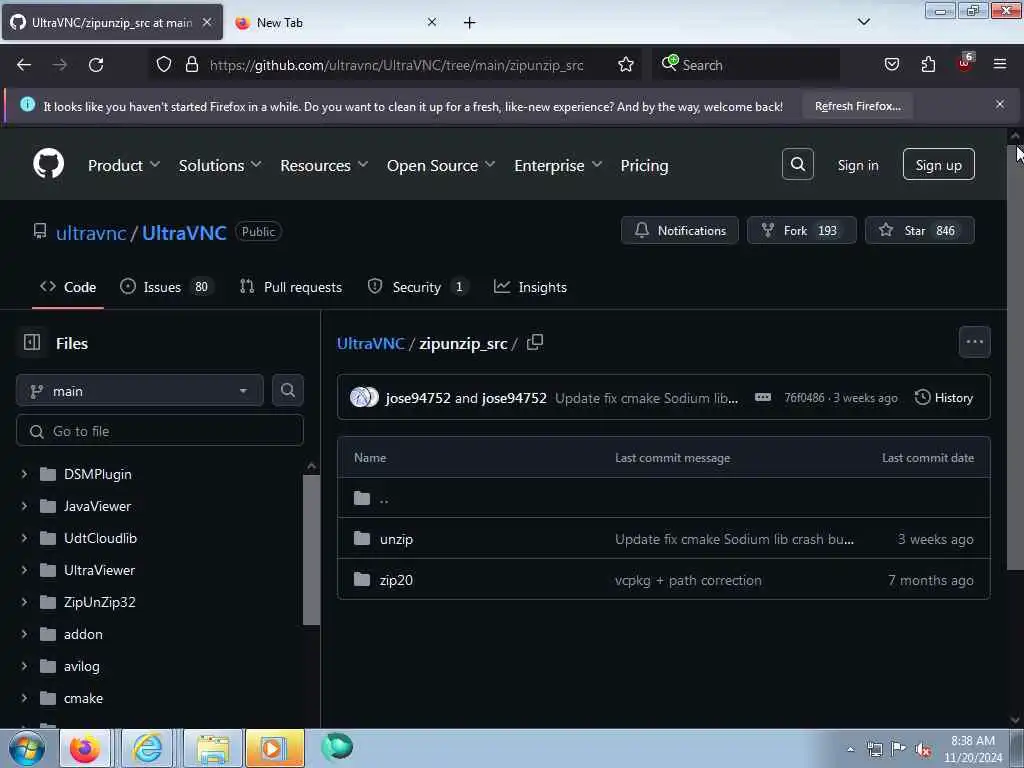Image resolution: width=1024 pixels, height=768 pixels.
Task: Open the Enterprise dropdown menu
Action: click(558, 165)
